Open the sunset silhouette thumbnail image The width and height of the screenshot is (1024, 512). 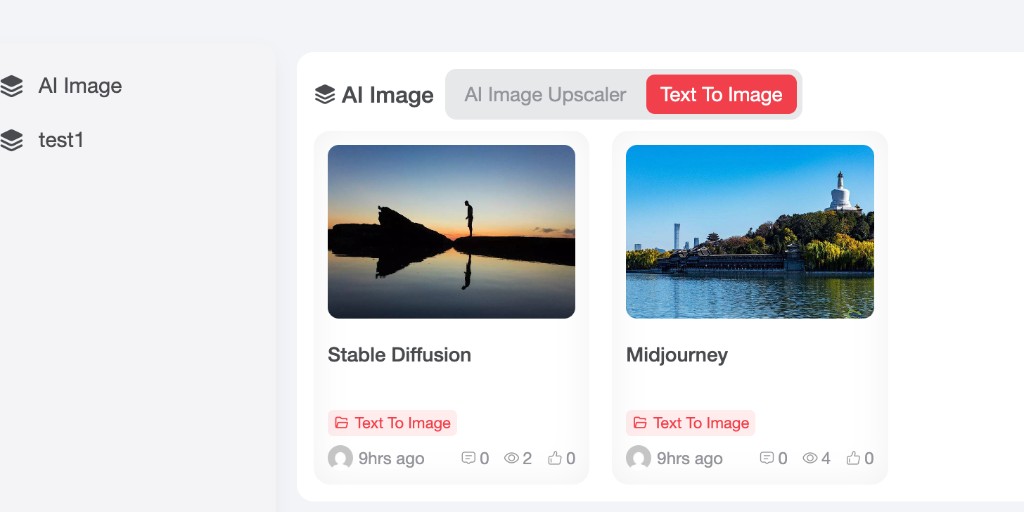[451, 232]
